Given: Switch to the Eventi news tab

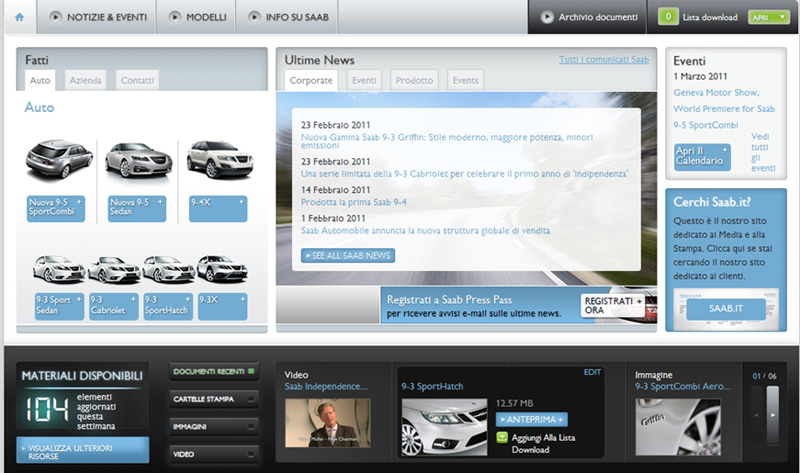Looking at the screenshot, I should coord(364,80).
